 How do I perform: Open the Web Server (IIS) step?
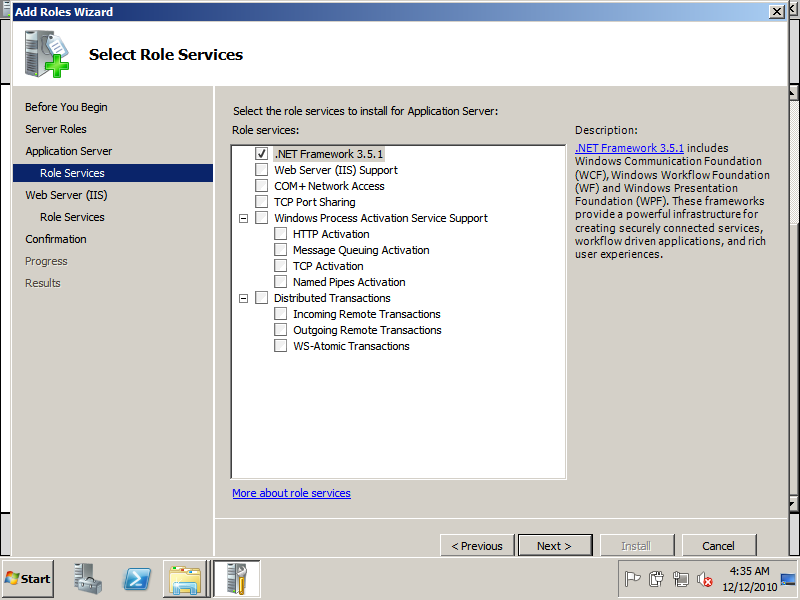click(x=66, y=195)
